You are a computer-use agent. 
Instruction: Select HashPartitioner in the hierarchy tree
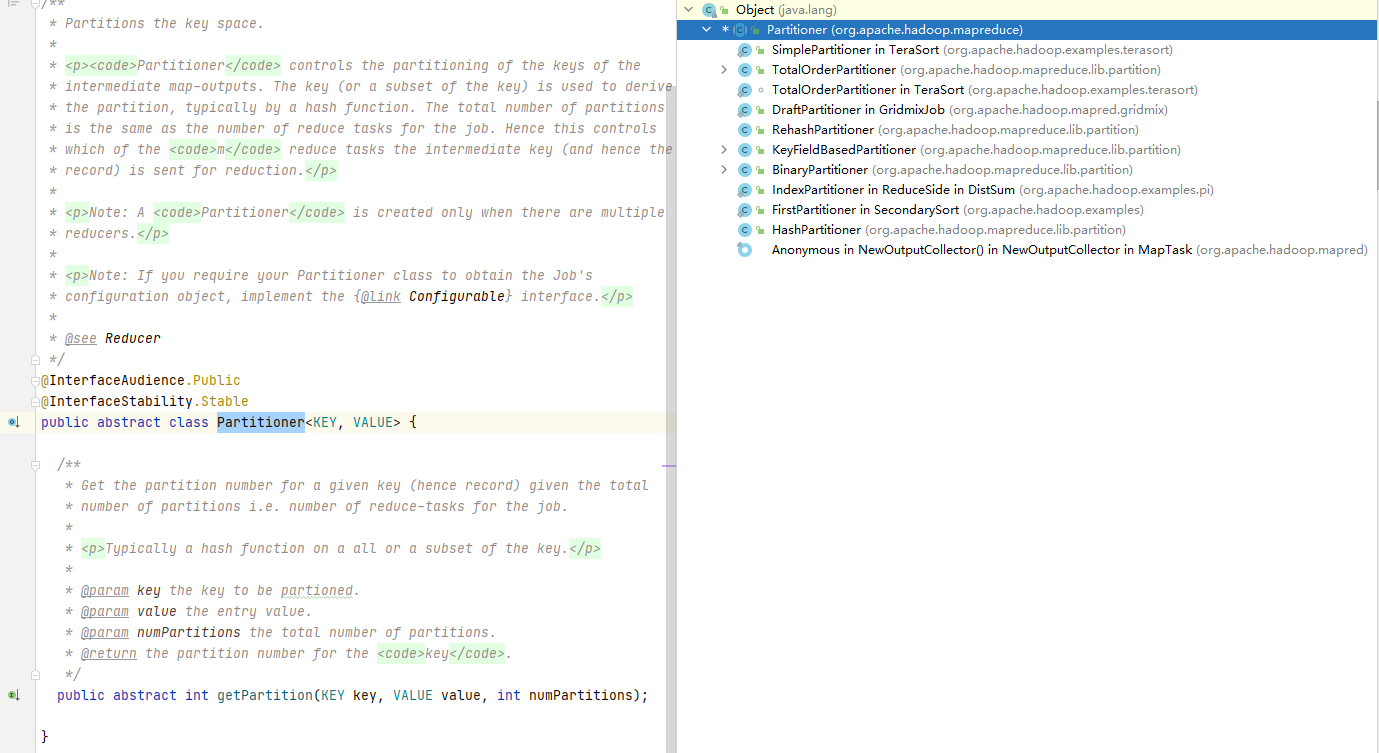point(949,230)
